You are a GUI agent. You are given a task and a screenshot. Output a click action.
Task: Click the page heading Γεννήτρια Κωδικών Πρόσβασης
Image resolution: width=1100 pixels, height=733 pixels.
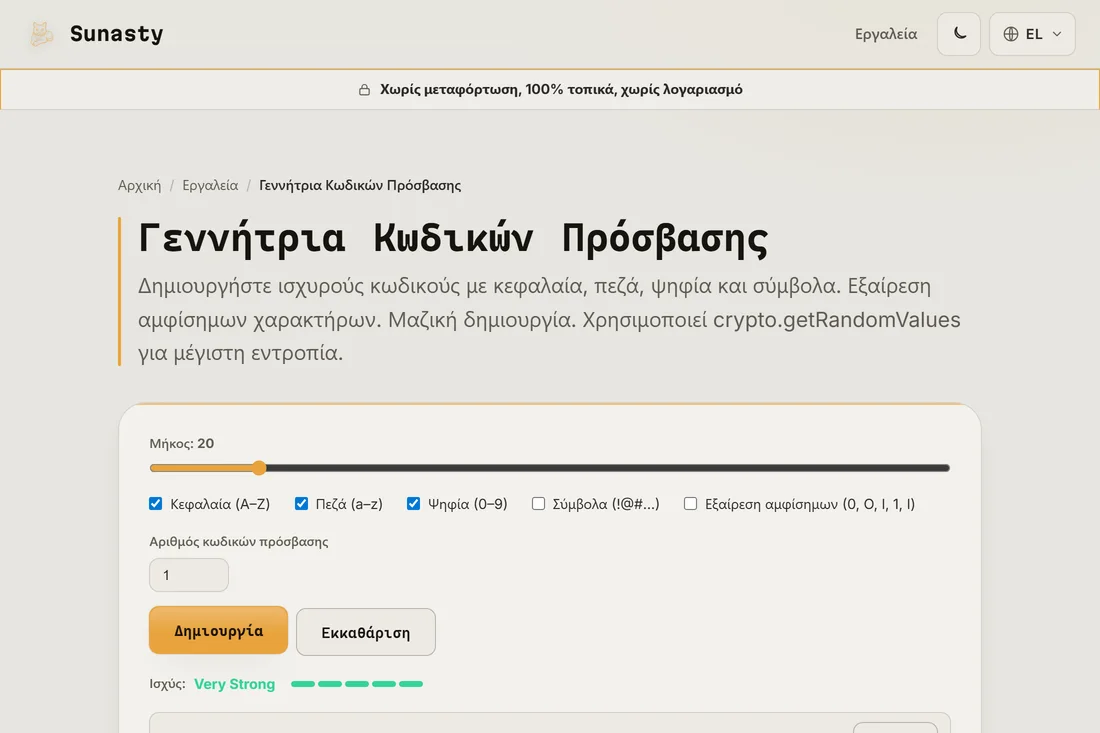(453, 238)
